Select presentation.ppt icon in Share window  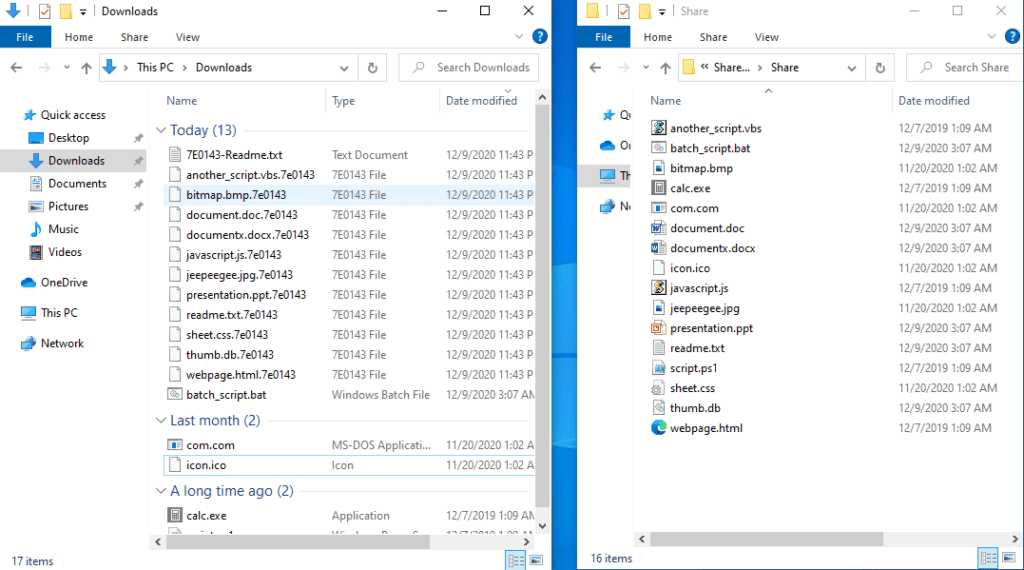click(658, 328)
